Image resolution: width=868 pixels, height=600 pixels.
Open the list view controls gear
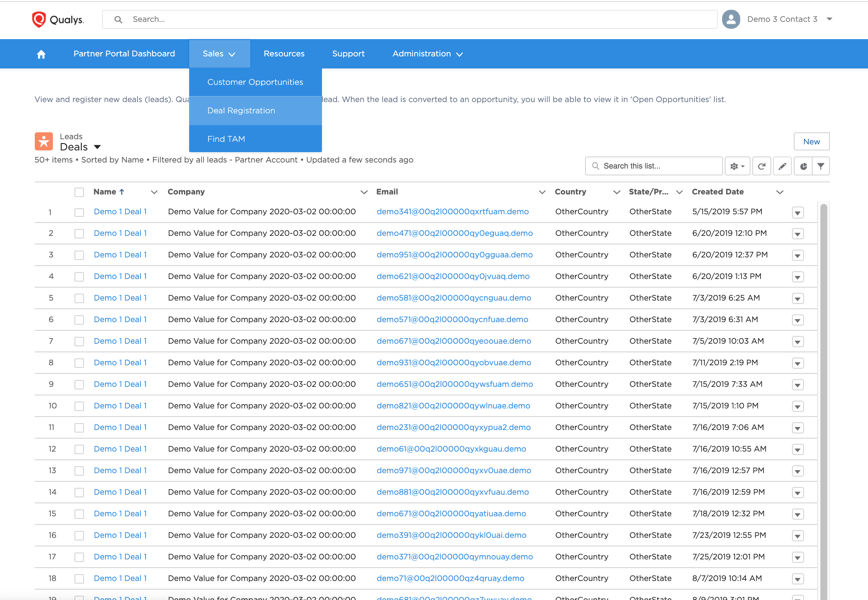click(x=738, y=166)
